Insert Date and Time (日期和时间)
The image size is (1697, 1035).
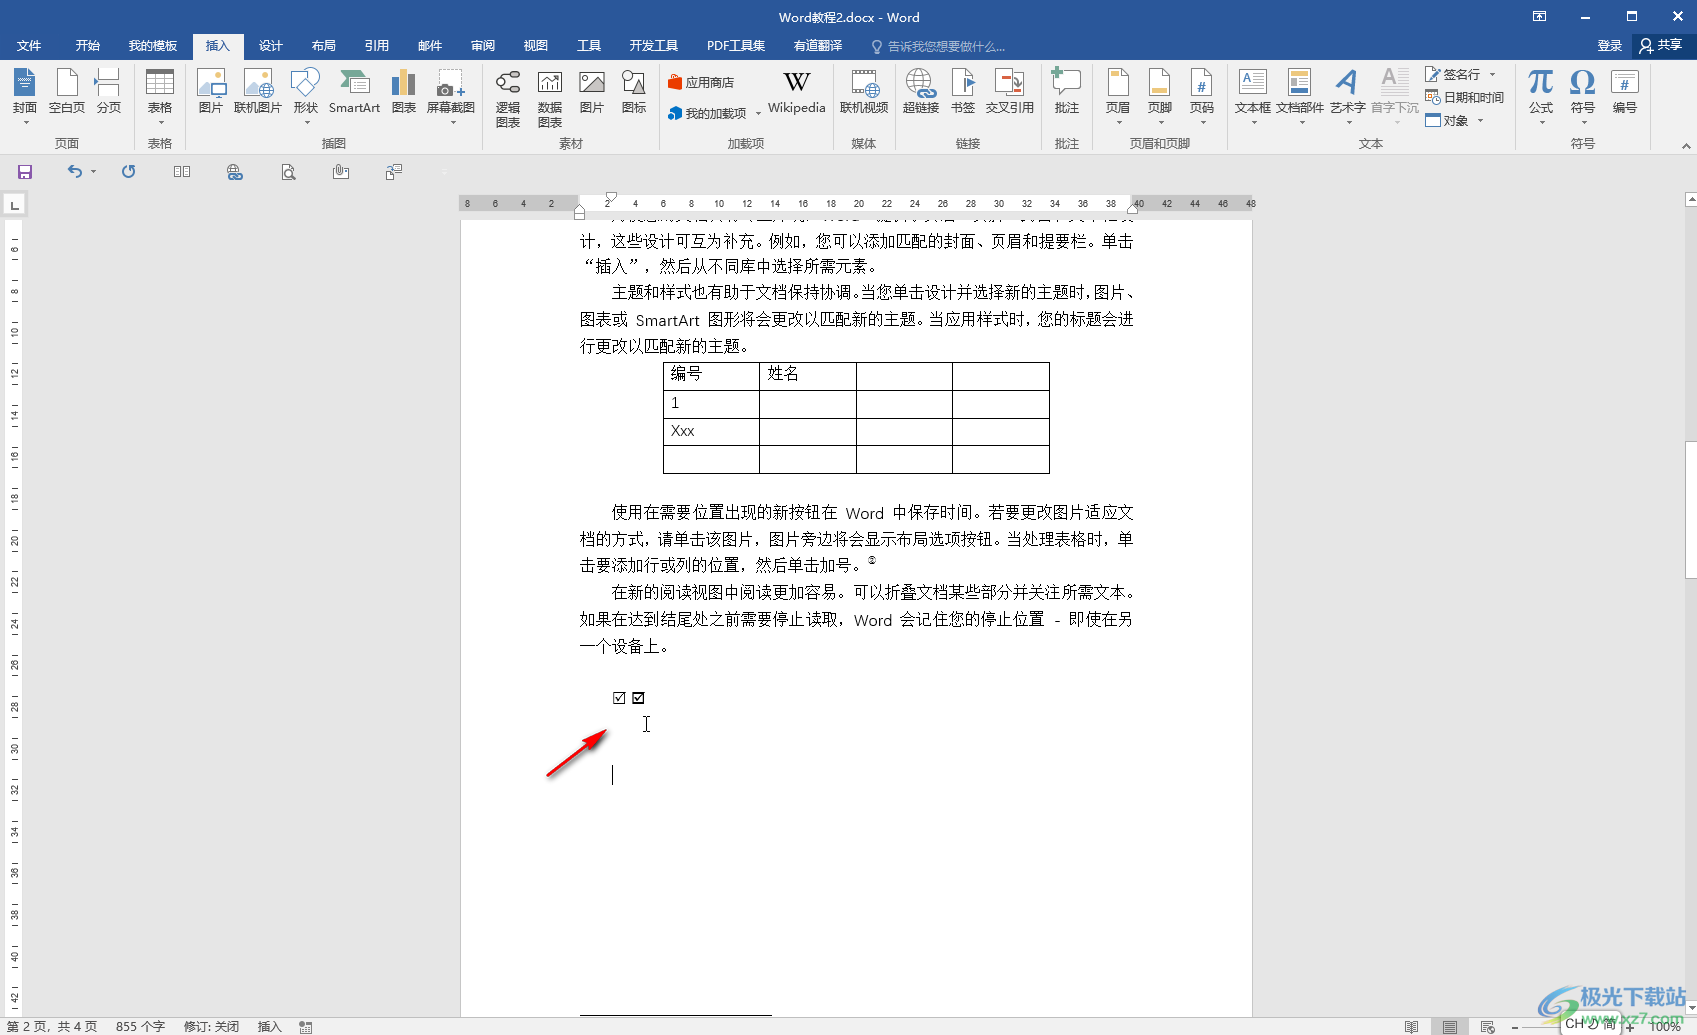pos(1465,98)
